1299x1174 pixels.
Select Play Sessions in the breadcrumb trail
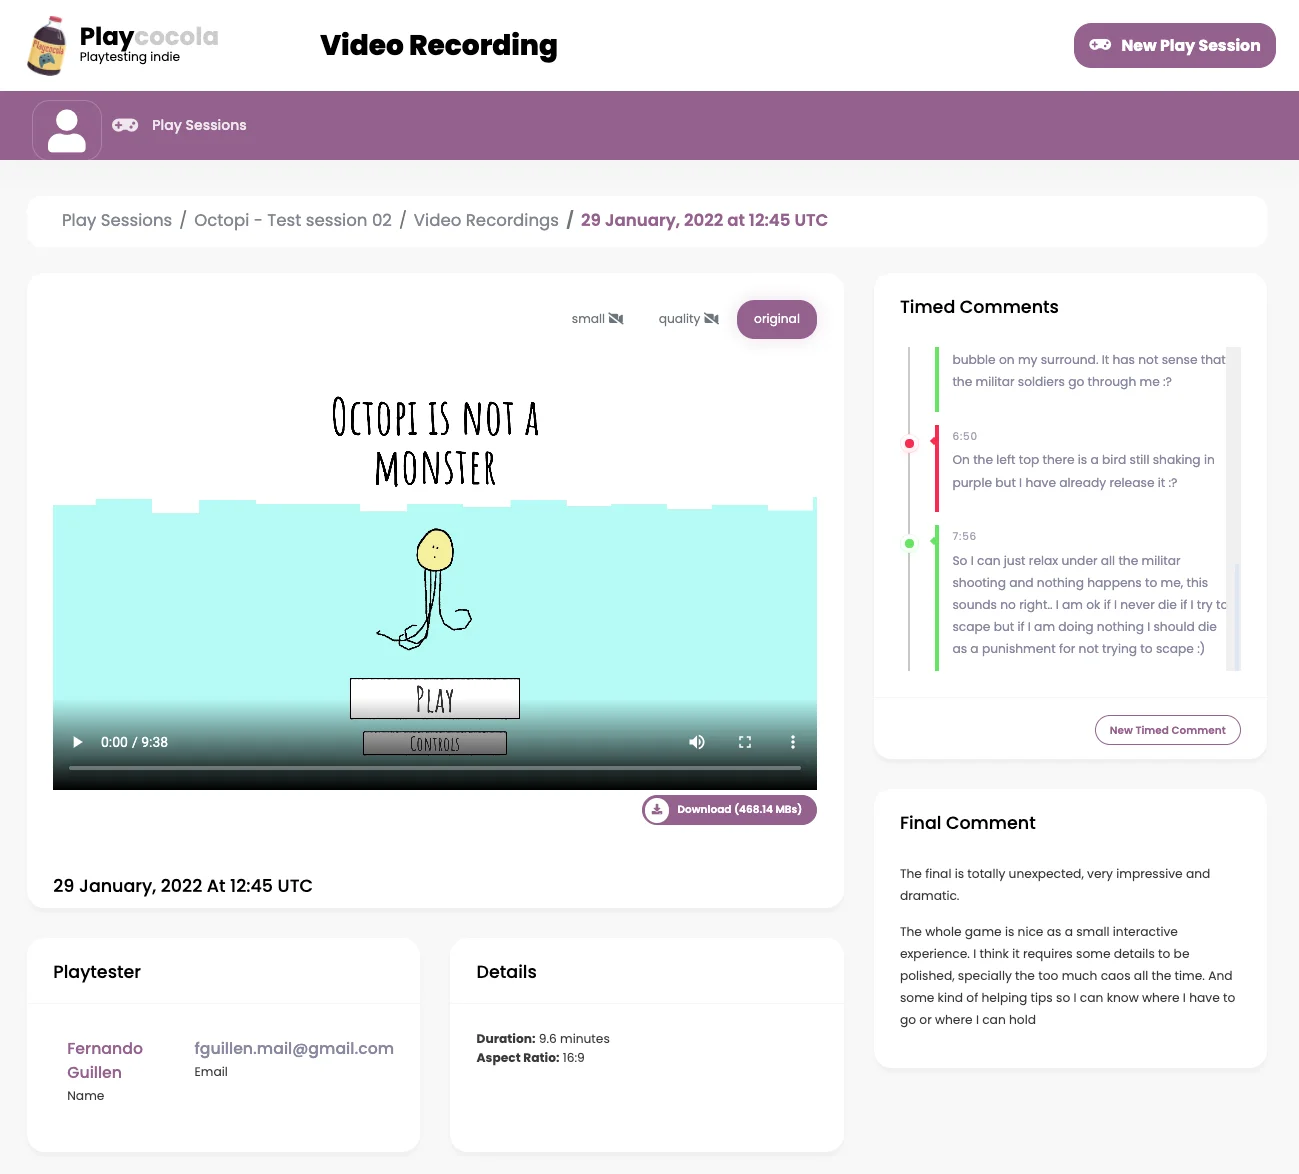[x=116, y=220]
